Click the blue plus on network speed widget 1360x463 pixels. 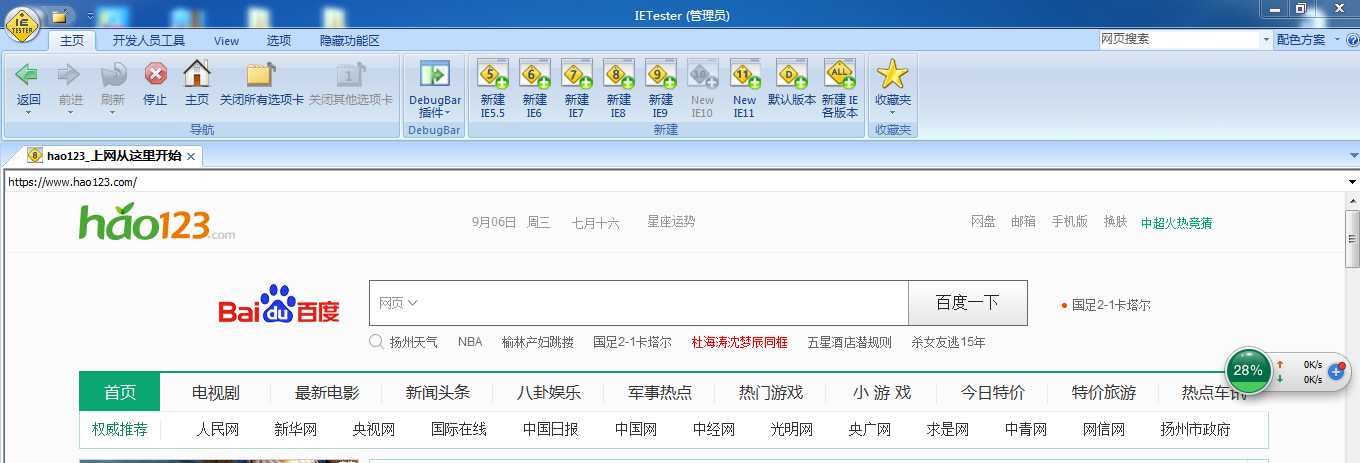1335,372
